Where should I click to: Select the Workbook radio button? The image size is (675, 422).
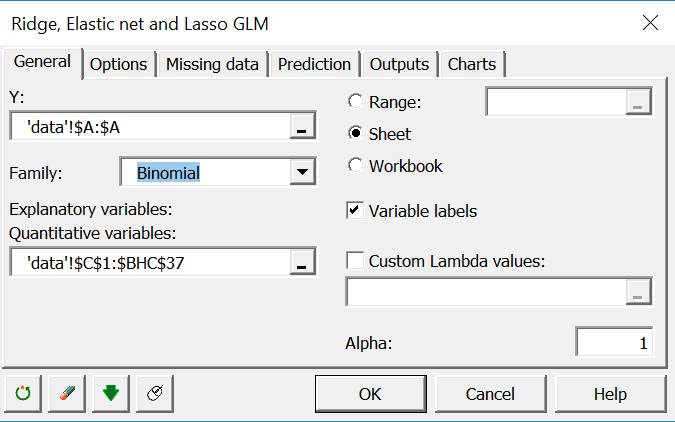click(355, 166)
